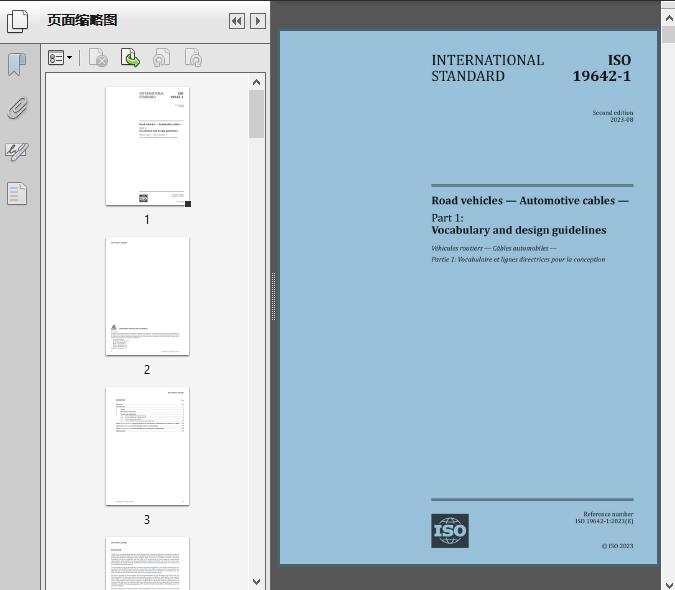Viewport: 675px width, 590px height.
Task: Click the '© ISO 2023' copyright text
Action: pyautogui.click(x=617, y=546)
